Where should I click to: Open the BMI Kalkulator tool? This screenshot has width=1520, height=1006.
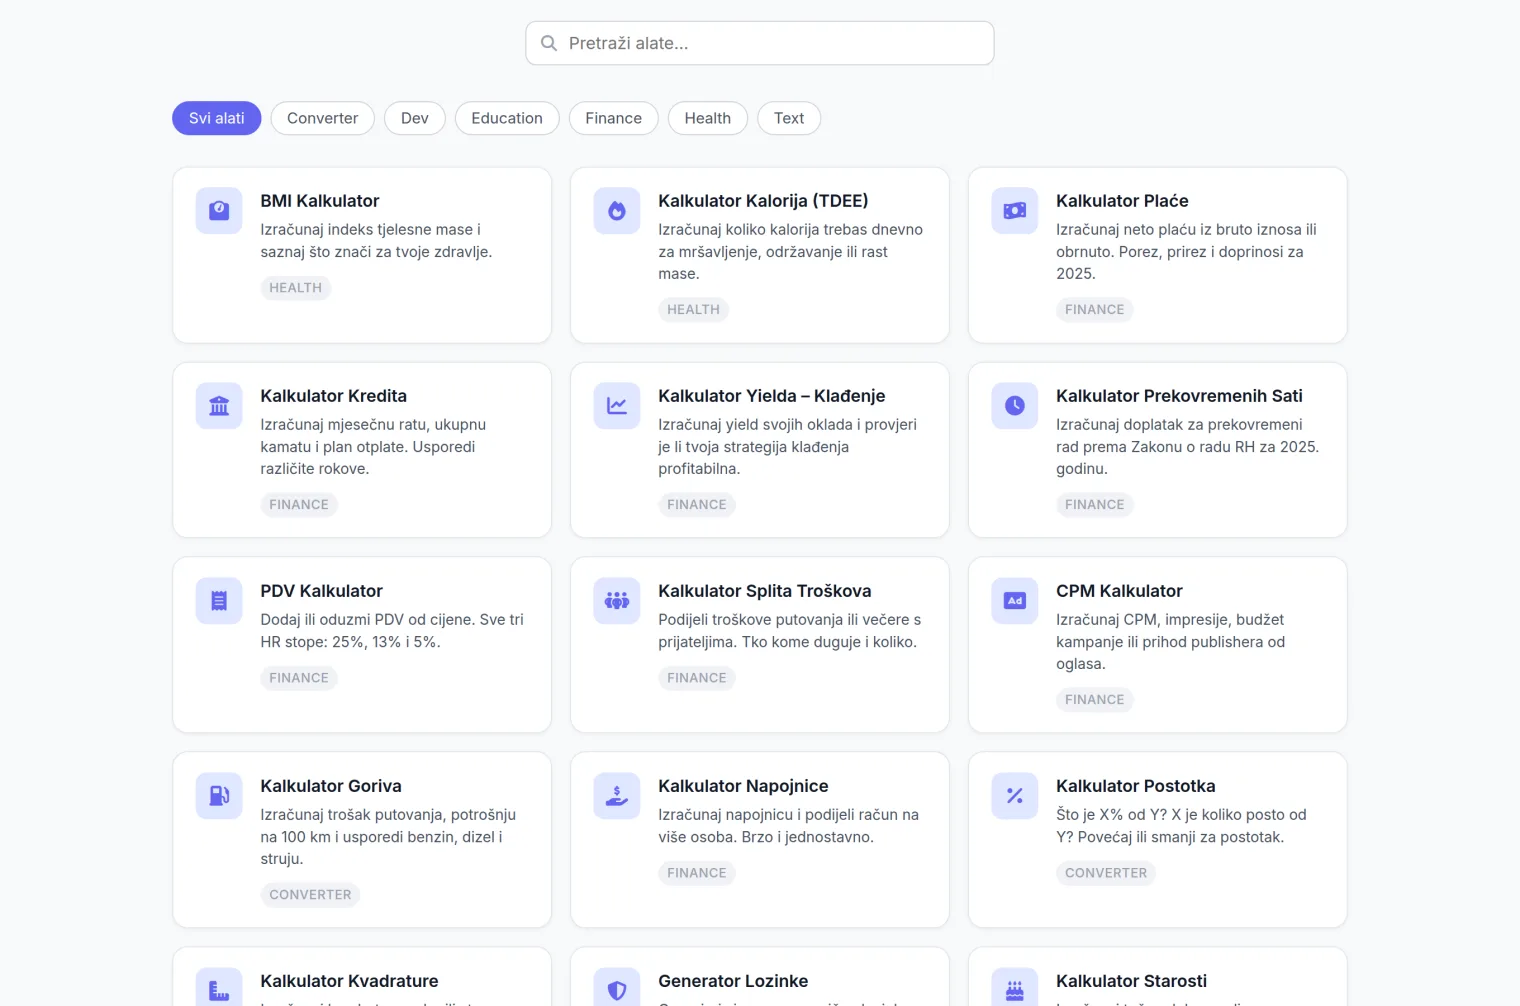[x=362, y=255]
